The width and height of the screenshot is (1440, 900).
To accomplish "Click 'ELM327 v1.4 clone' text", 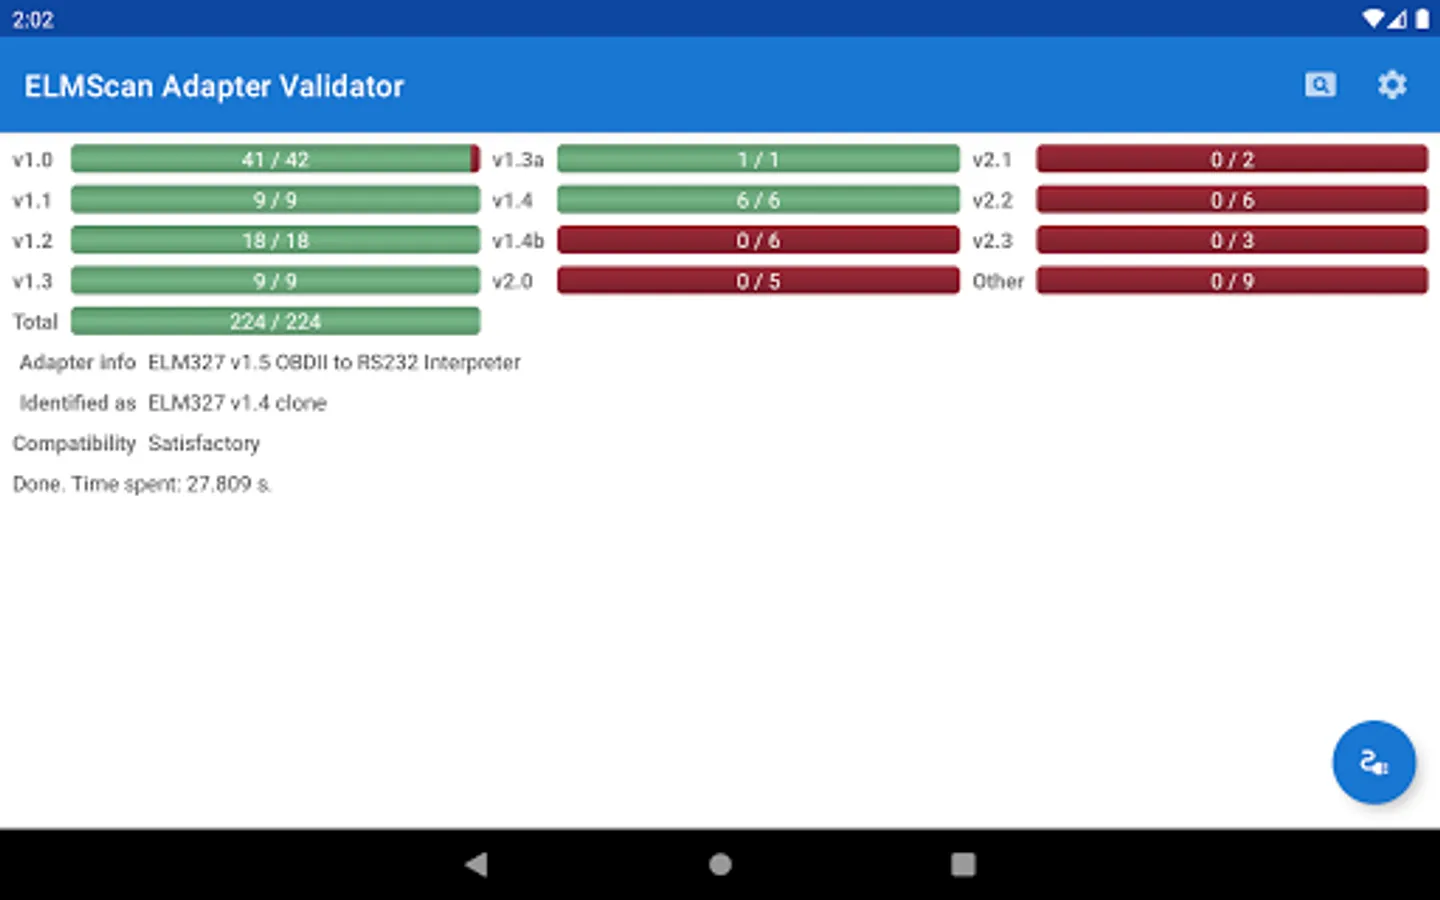I will pyautogui.click(x=237, y=403).
